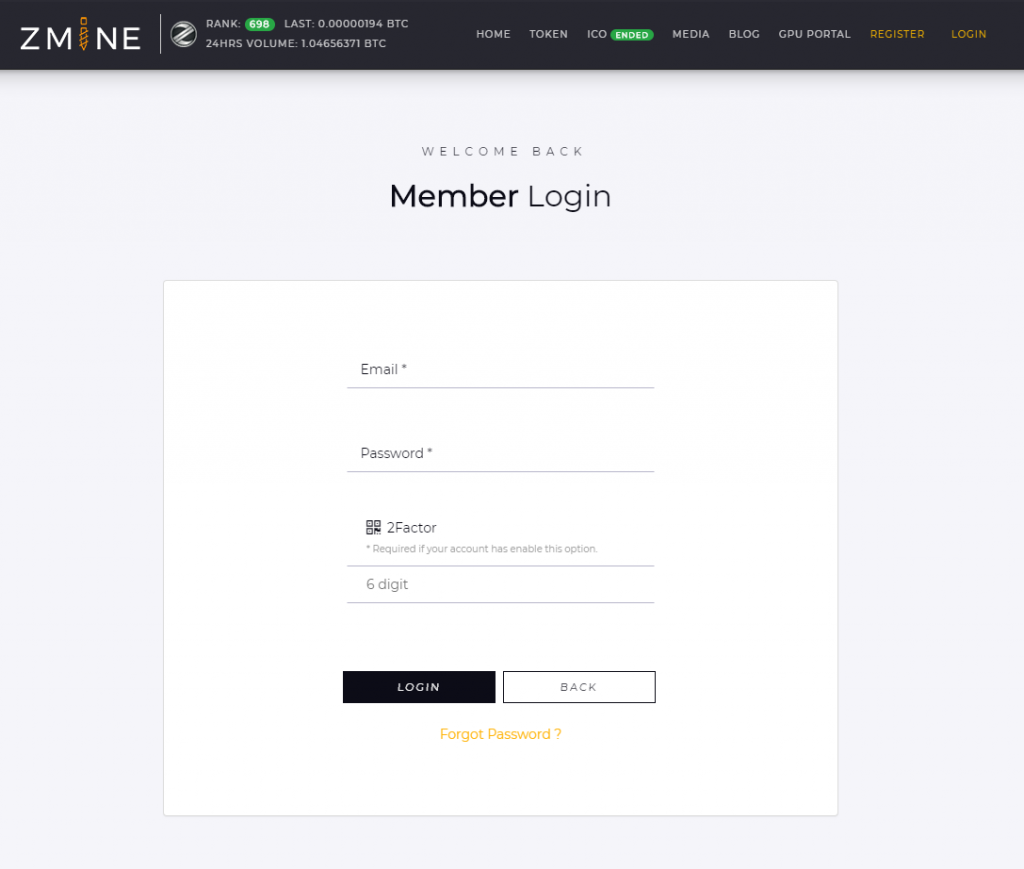
Task: Click the ZMINE logo
Action: (x=79, y=34)
